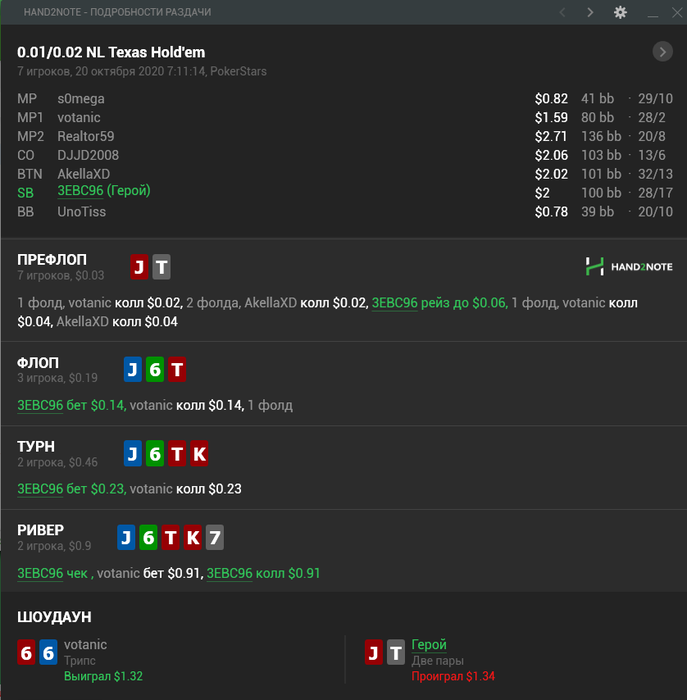Click Realtor59's 136 bb stack value

click(601, 136)
